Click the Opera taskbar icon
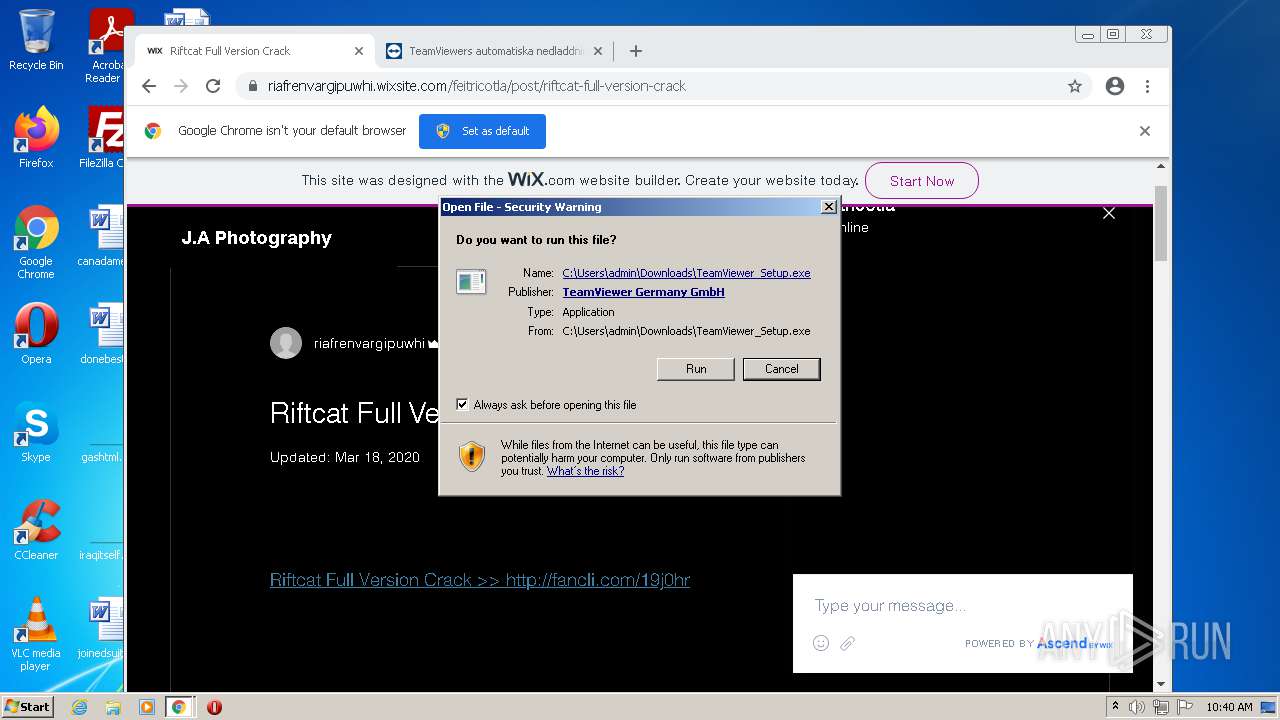Viewport: 1280px width, 720px height. pos(214,707)
